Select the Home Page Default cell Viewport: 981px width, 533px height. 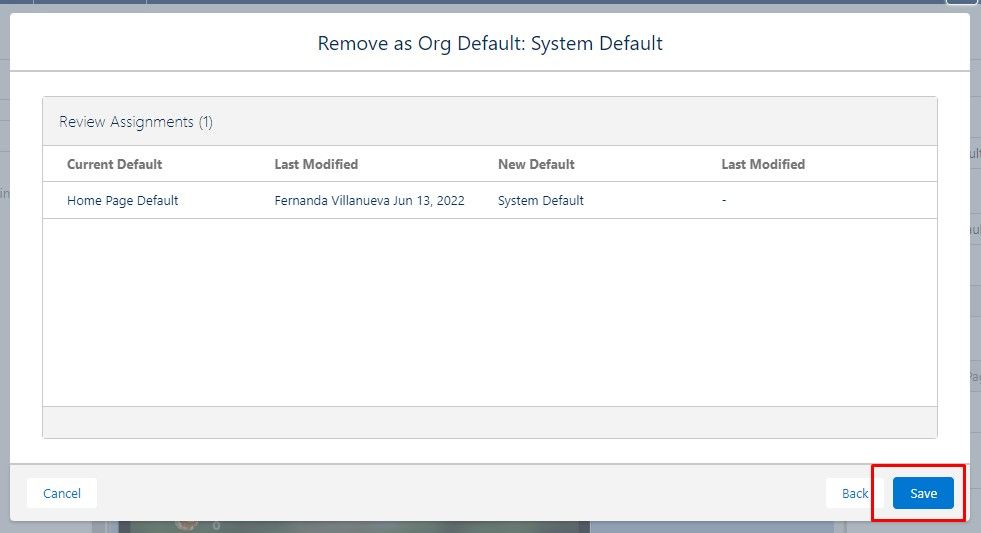pyautogui.click(x=123, y=200)
